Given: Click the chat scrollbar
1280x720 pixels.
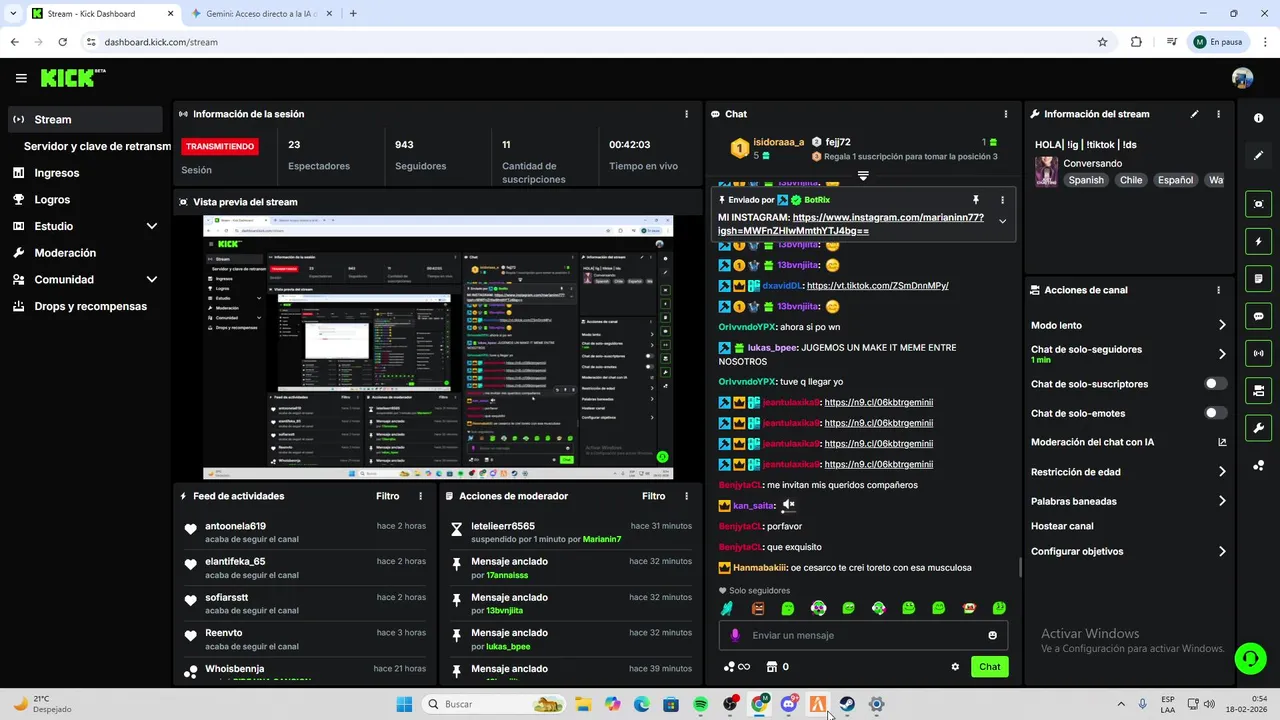Looking at the screenshot, I should coord(1019,567).
